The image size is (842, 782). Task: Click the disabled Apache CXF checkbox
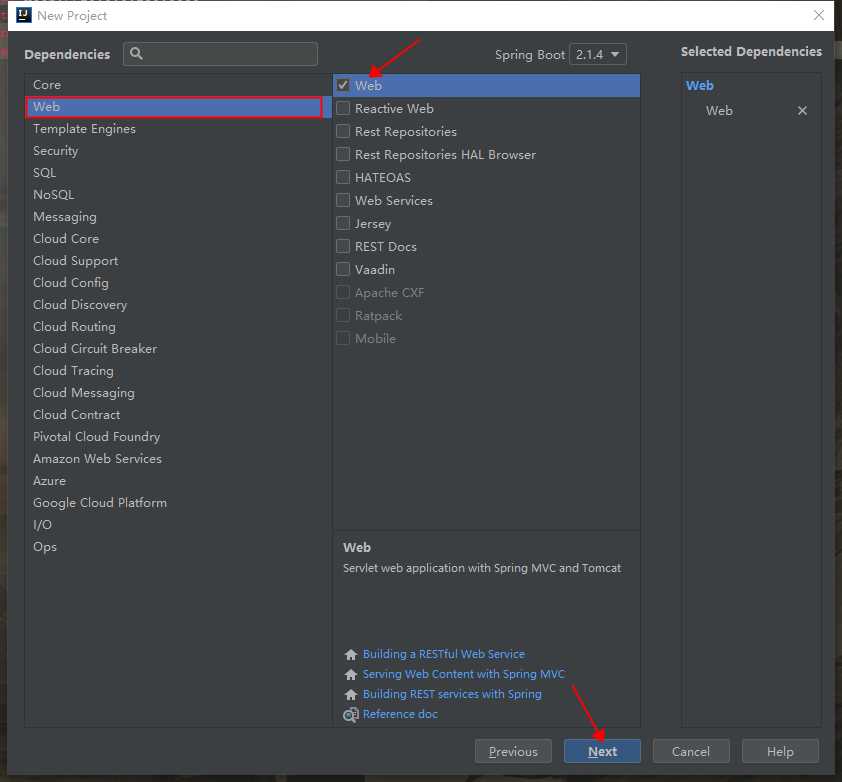(x=343, y=292)
